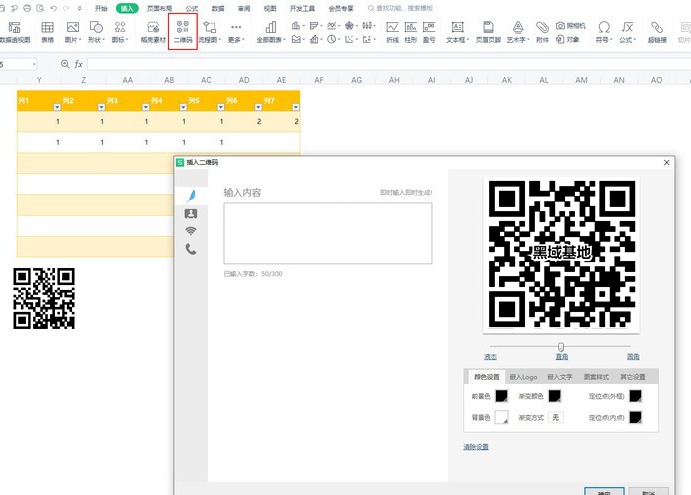Switch to the 页面布局 Page Layout tab

pos(160,8)
